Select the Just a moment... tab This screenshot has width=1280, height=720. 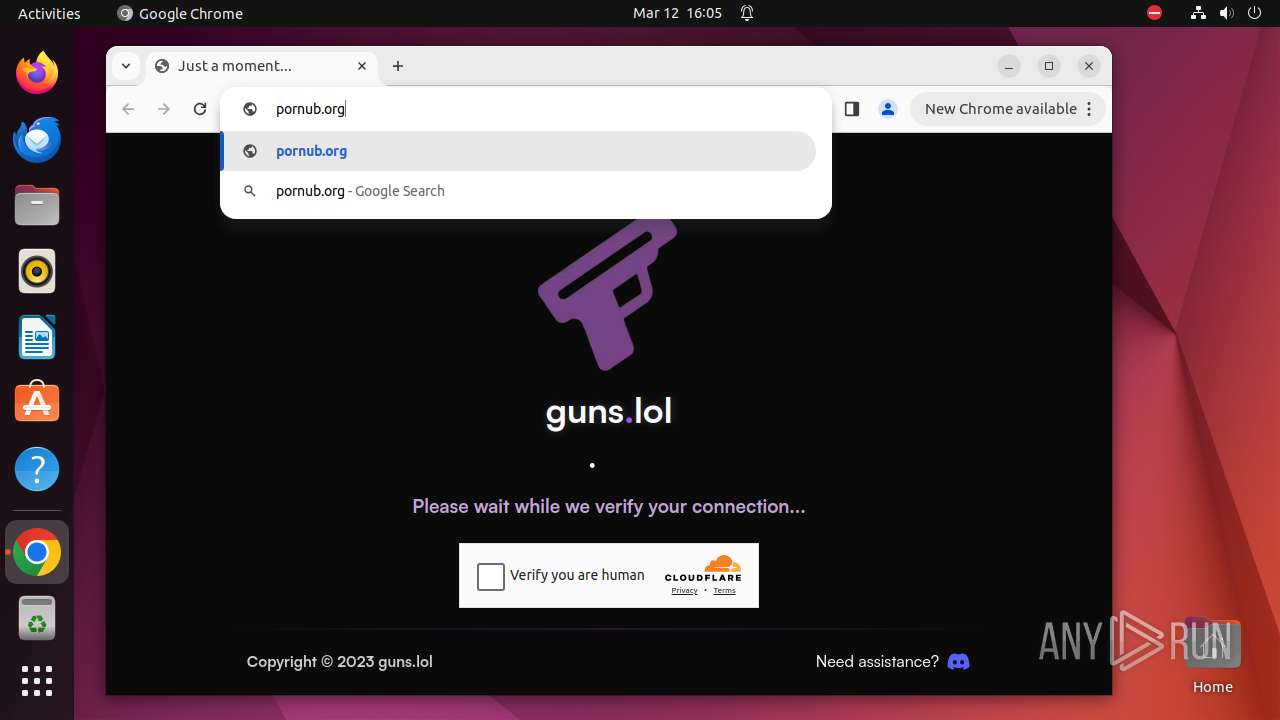tap(262, 66)
